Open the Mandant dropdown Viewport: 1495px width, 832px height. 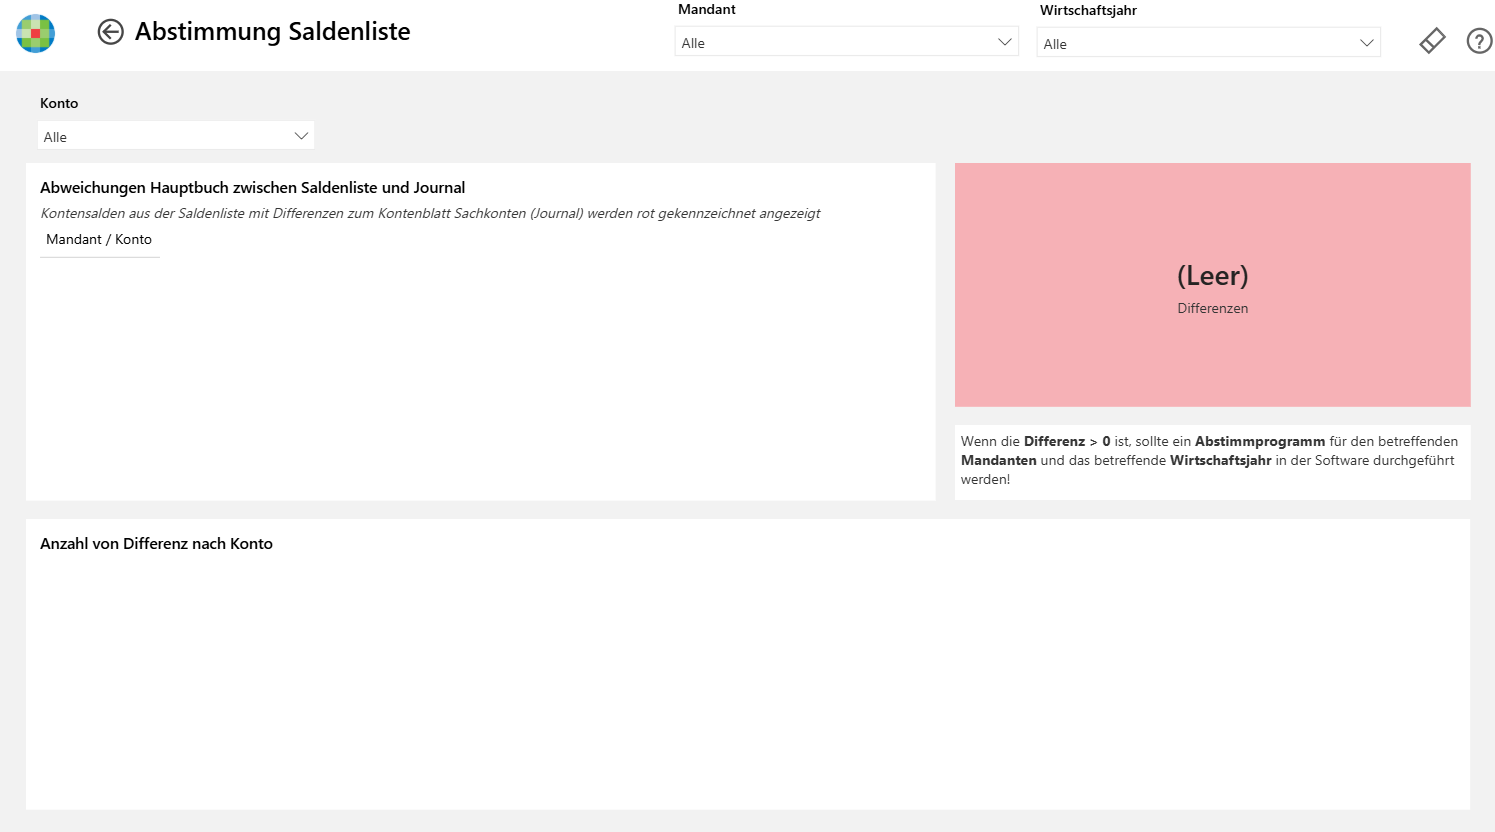(846, 42)
